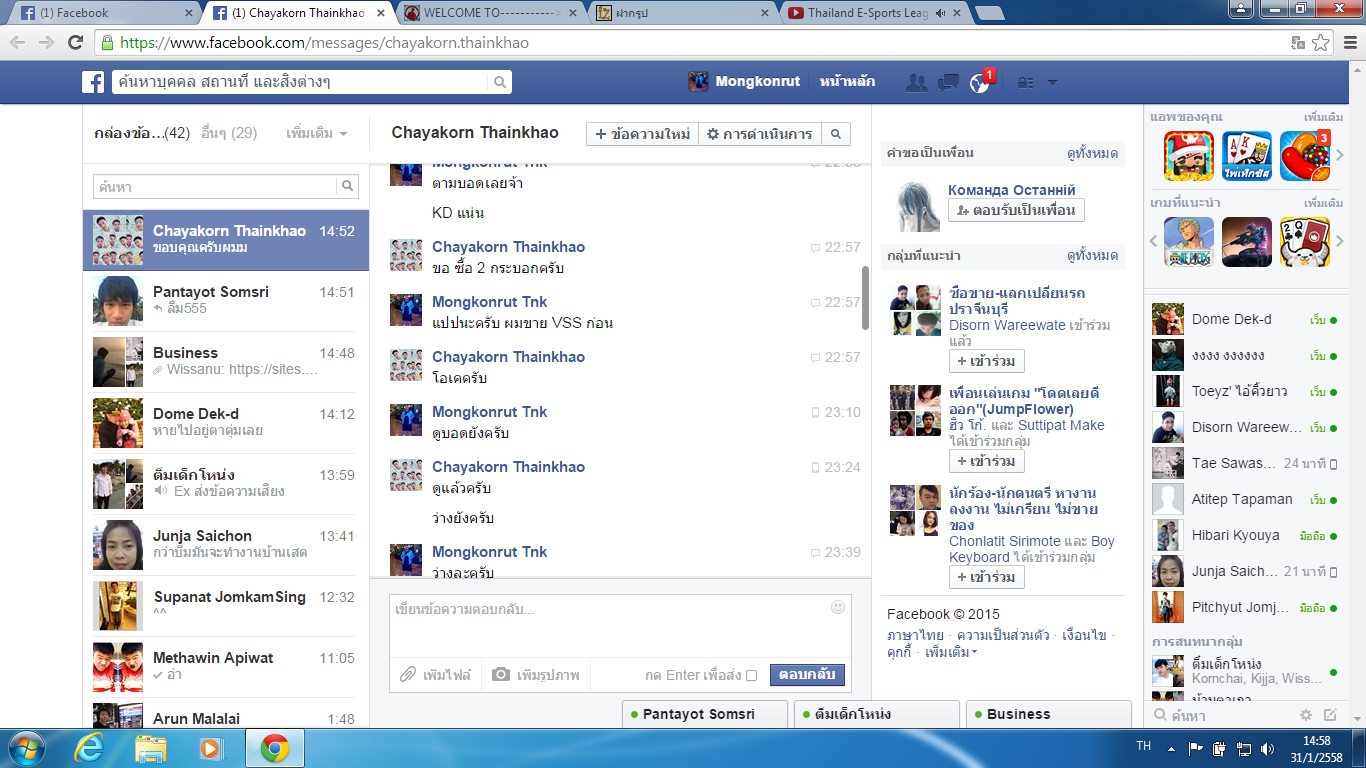
Task: Open volume control in system tray
Action: (x=1268, y=748)
